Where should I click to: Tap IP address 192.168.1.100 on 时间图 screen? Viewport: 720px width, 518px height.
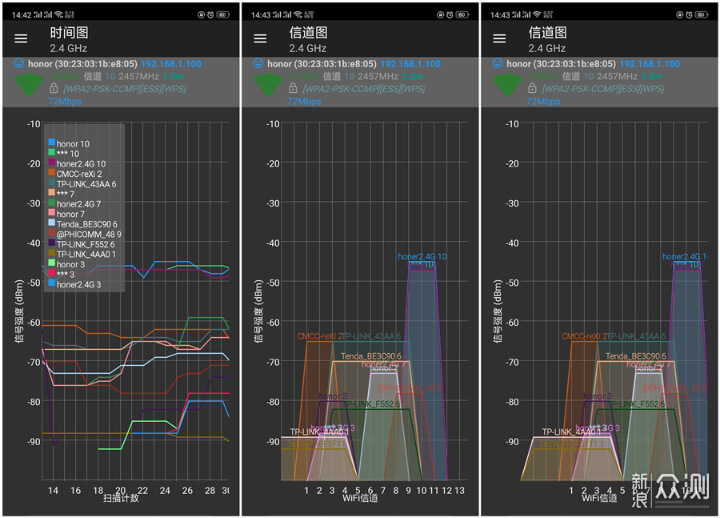coord(177,63)
